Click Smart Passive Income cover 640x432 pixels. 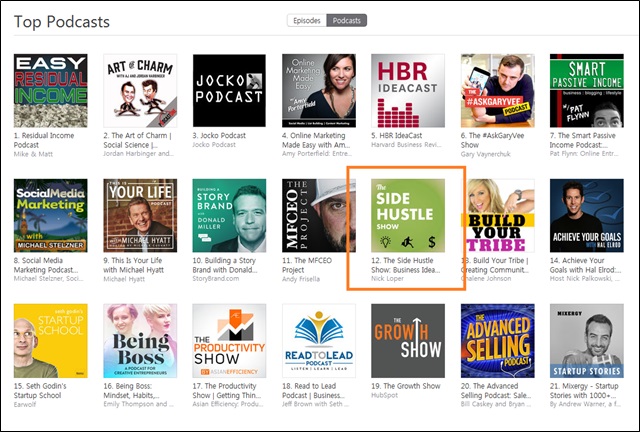pyautogui.click(x=585, y=90)
